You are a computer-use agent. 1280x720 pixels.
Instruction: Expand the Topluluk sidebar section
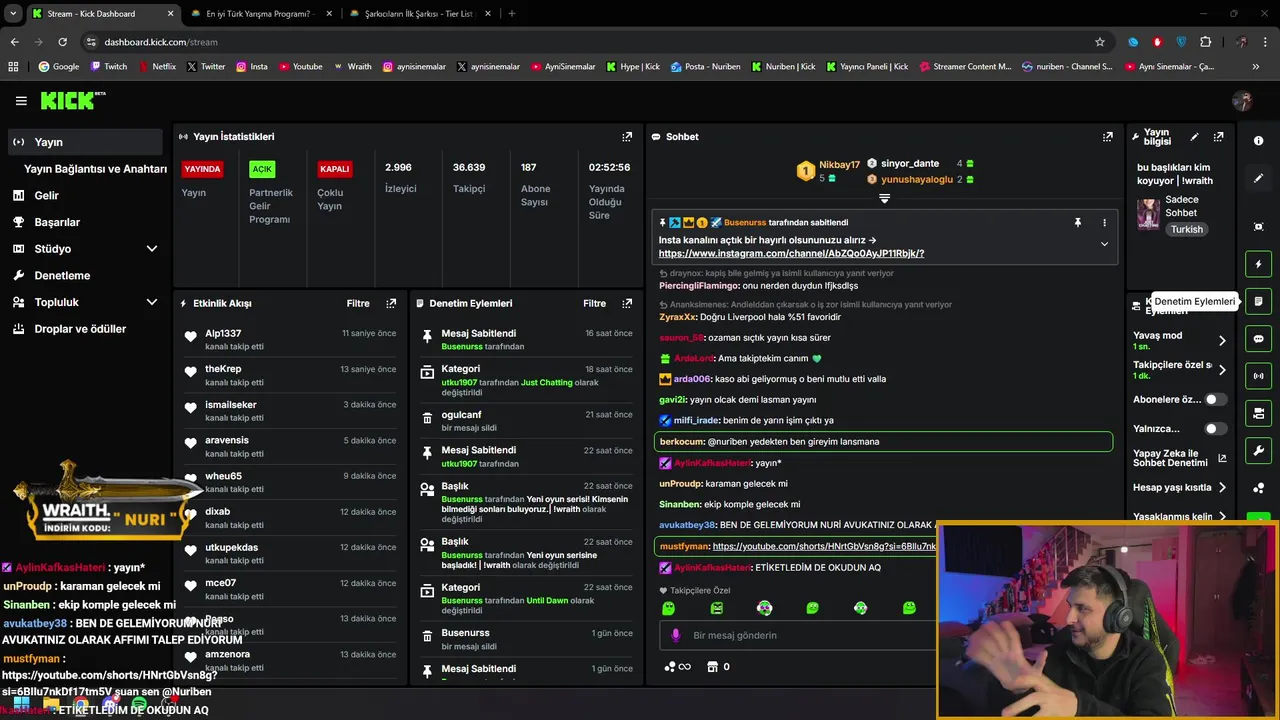pos(152,302)
